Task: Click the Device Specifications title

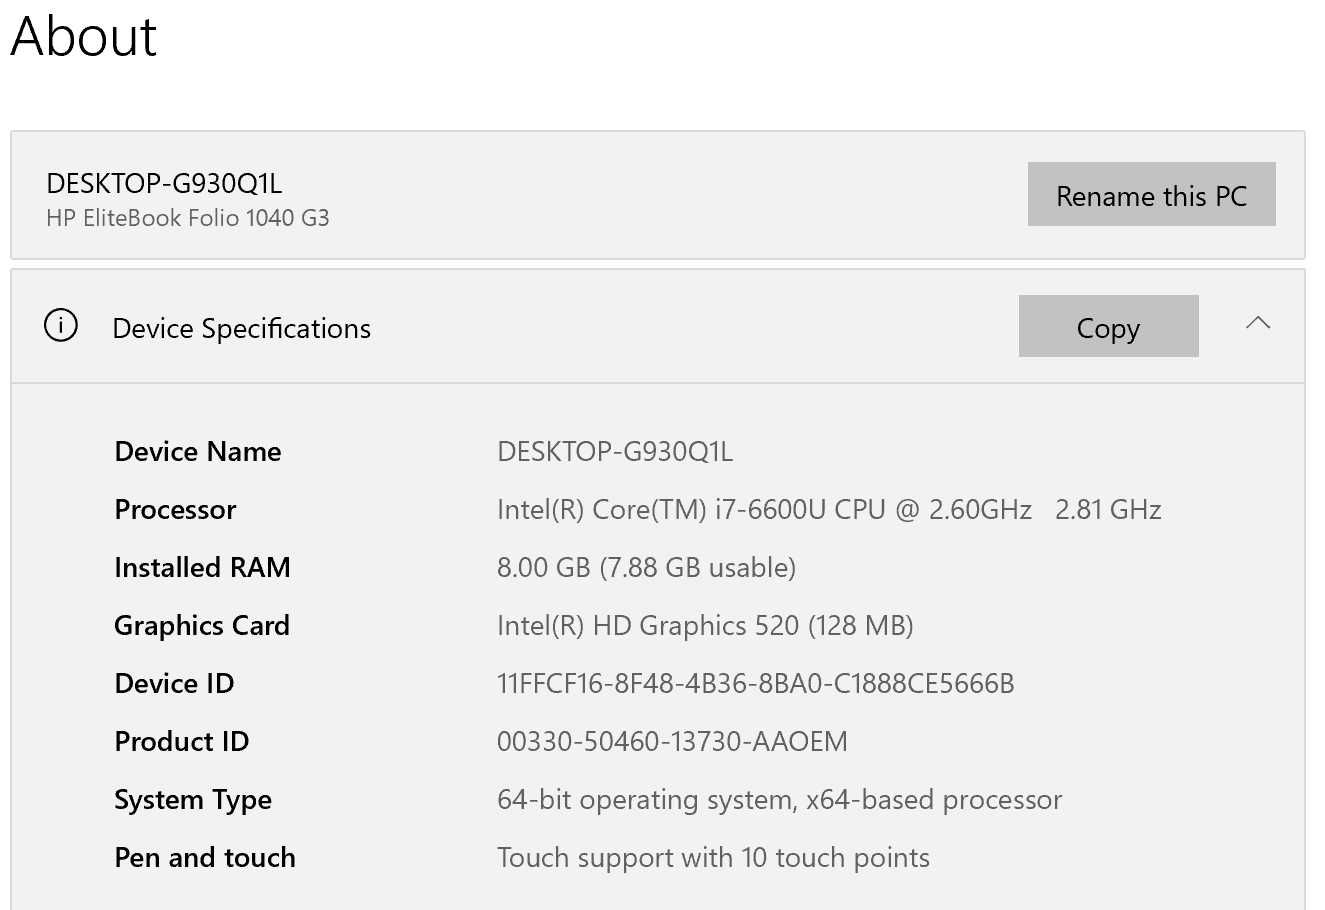Action: (241, 329)
